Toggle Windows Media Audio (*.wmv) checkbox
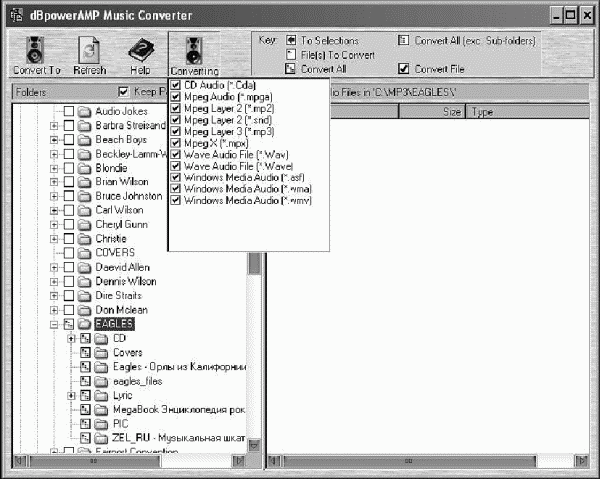Viewport: 600px width, 479px height. pyautogui.click(x=175, y=200)
